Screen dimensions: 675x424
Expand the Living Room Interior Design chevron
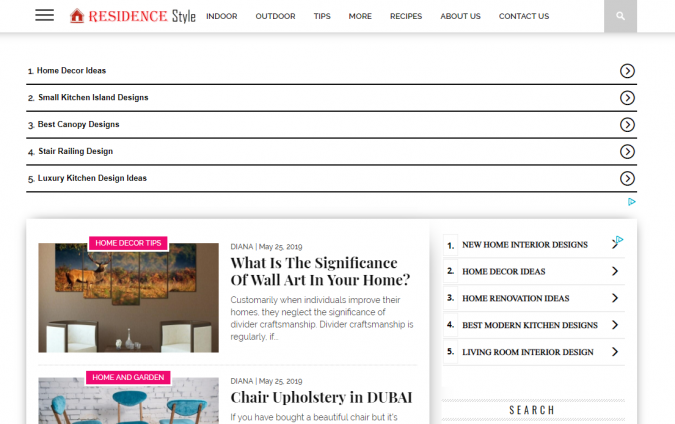click(615, 352)
